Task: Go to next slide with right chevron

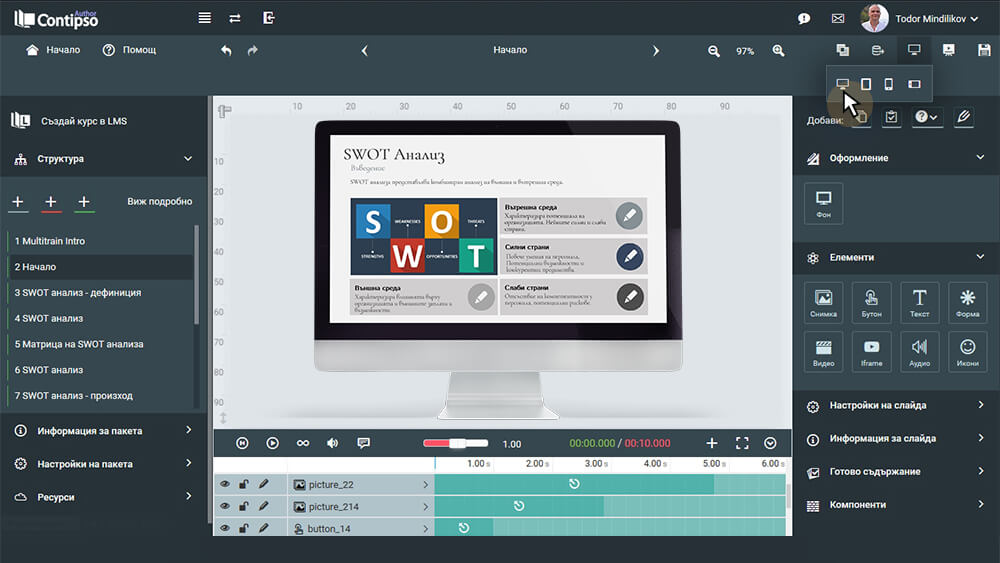Action: (656, 50)
